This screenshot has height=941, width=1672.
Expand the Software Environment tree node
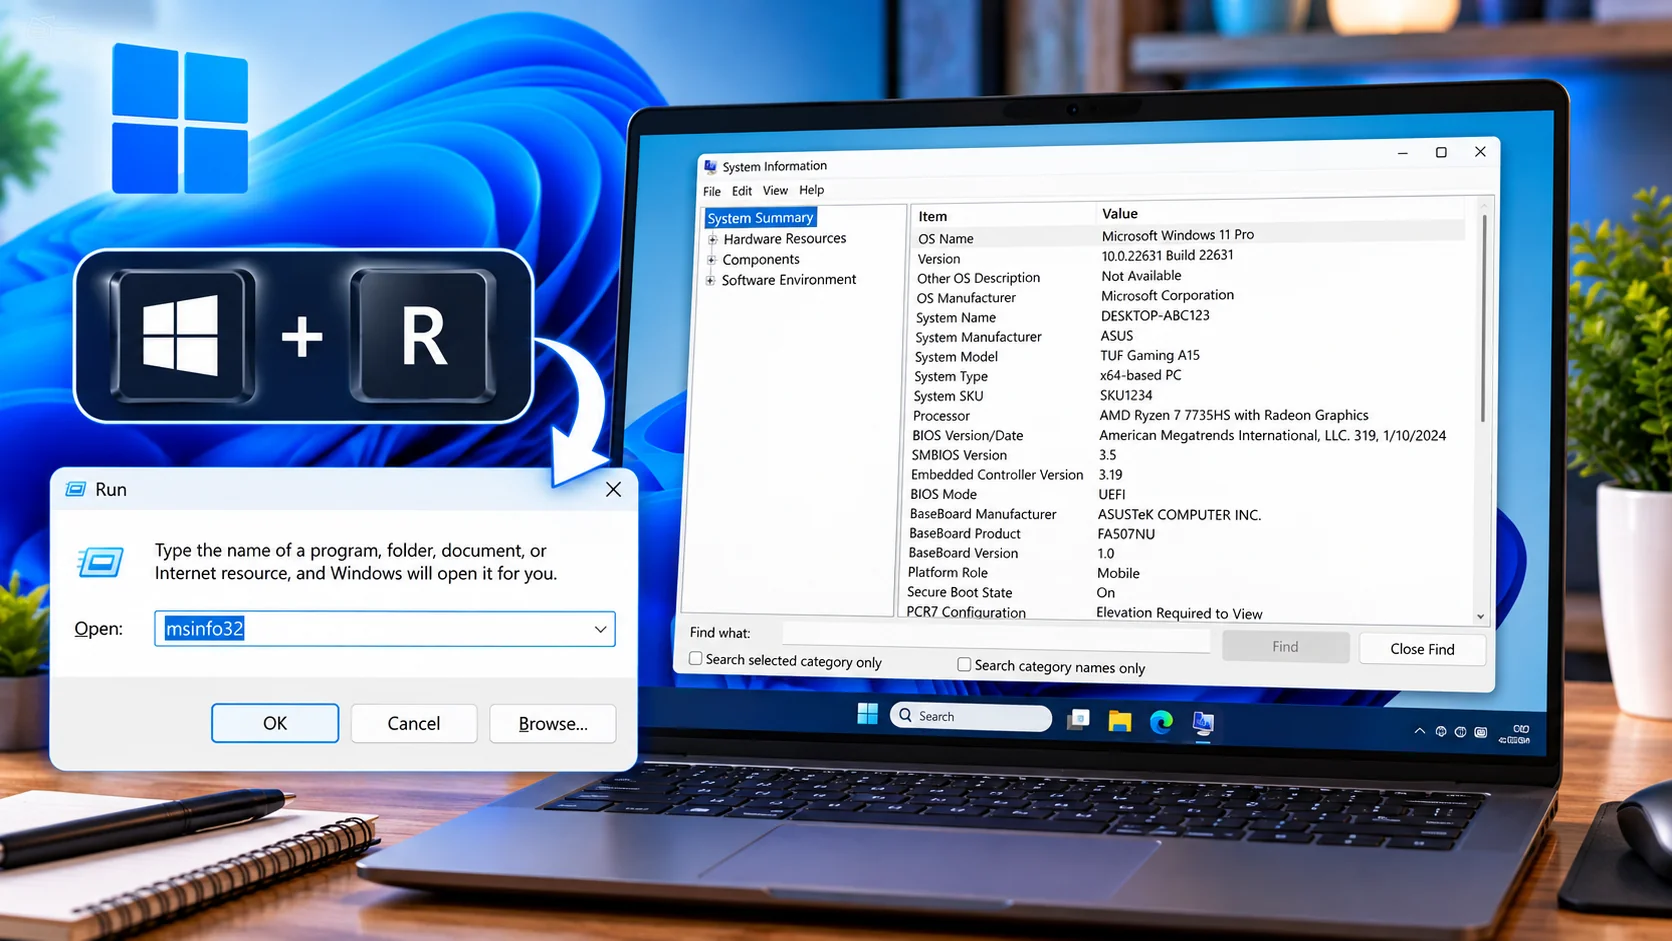[710, 281]
